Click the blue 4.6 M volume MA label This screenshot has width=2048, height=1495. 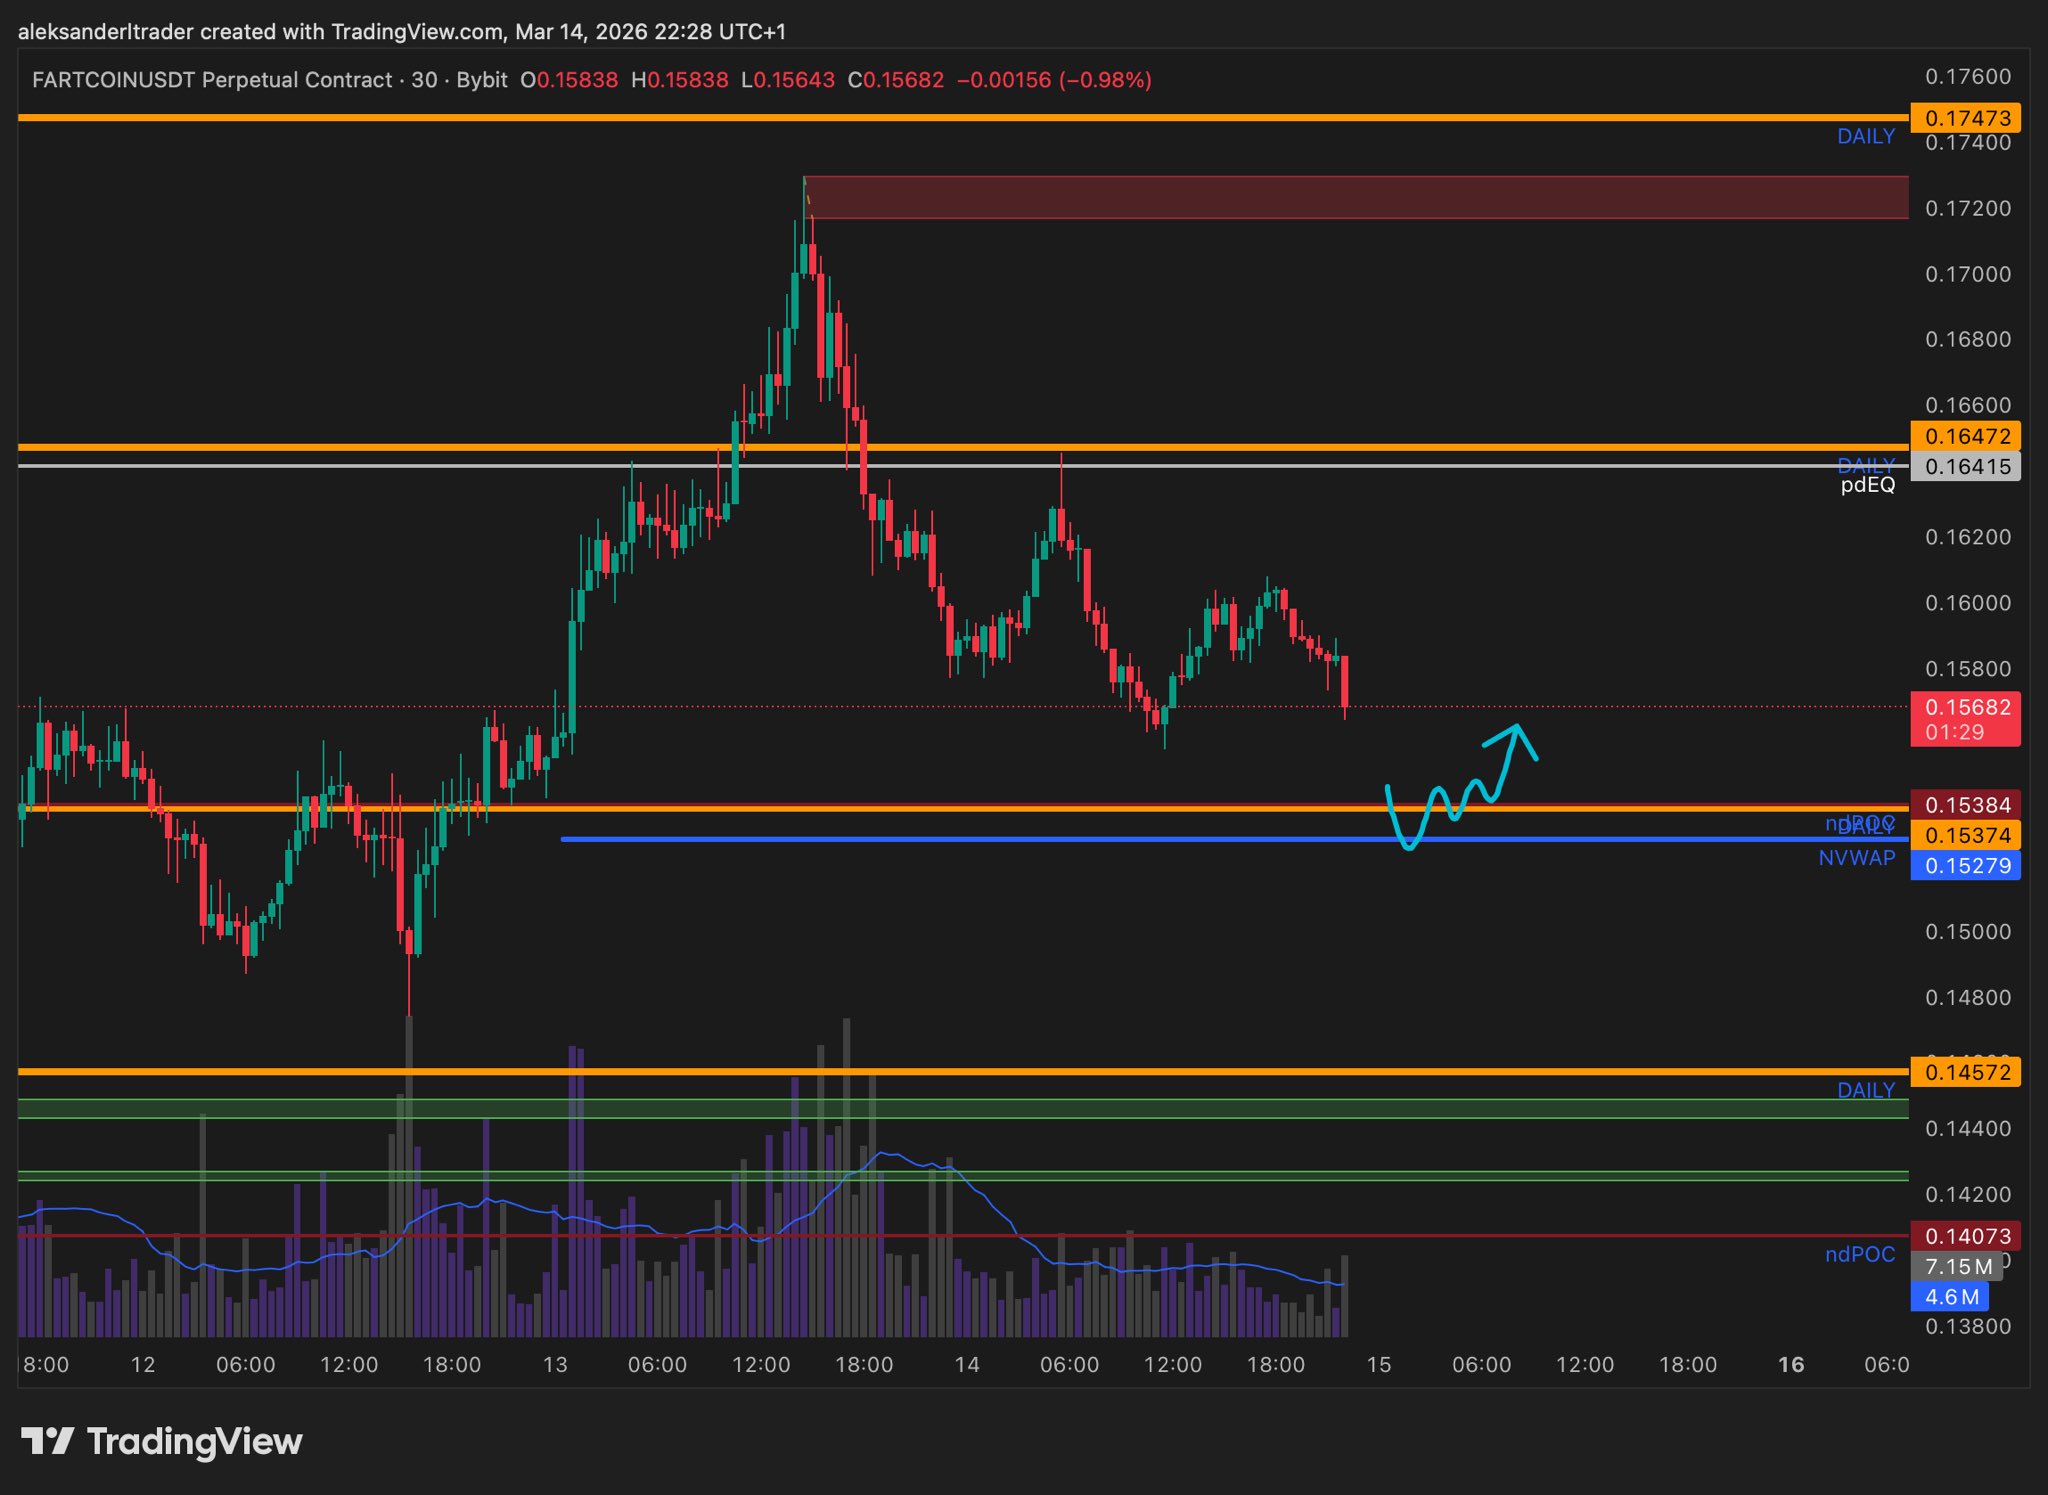pos(1950,1297)
